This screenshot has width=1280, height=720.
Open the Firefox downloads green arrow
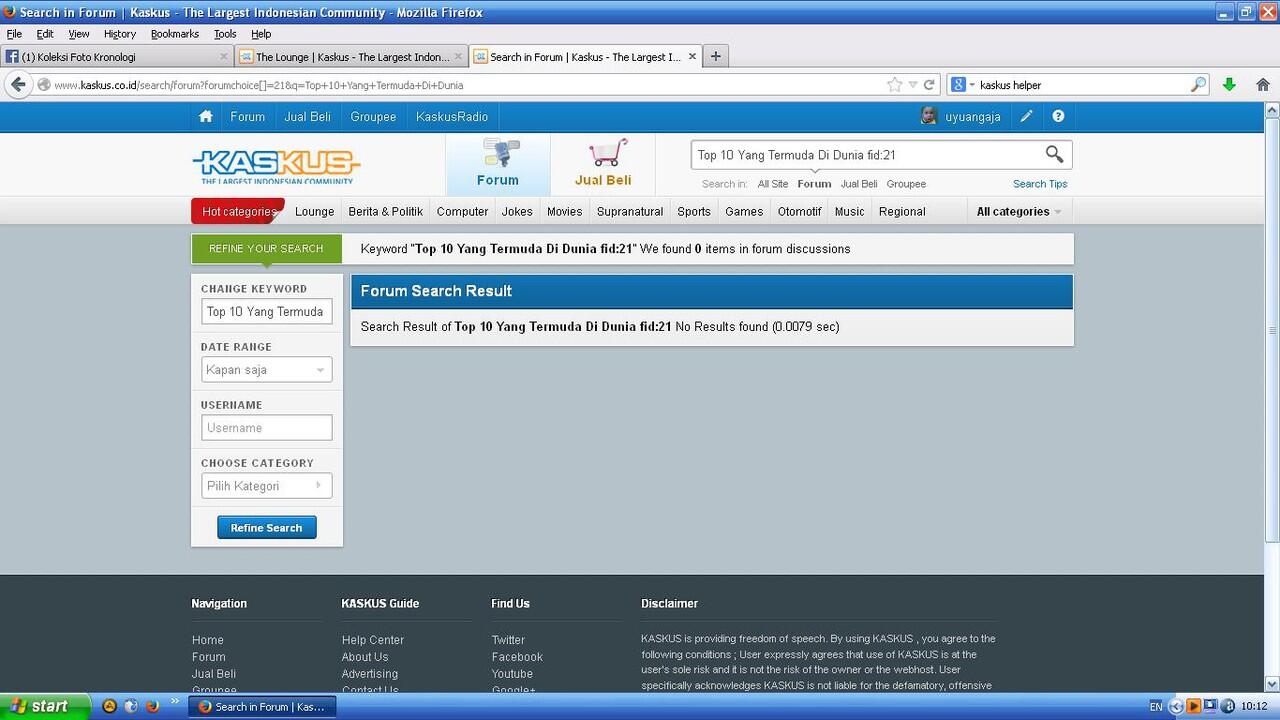1229,85
